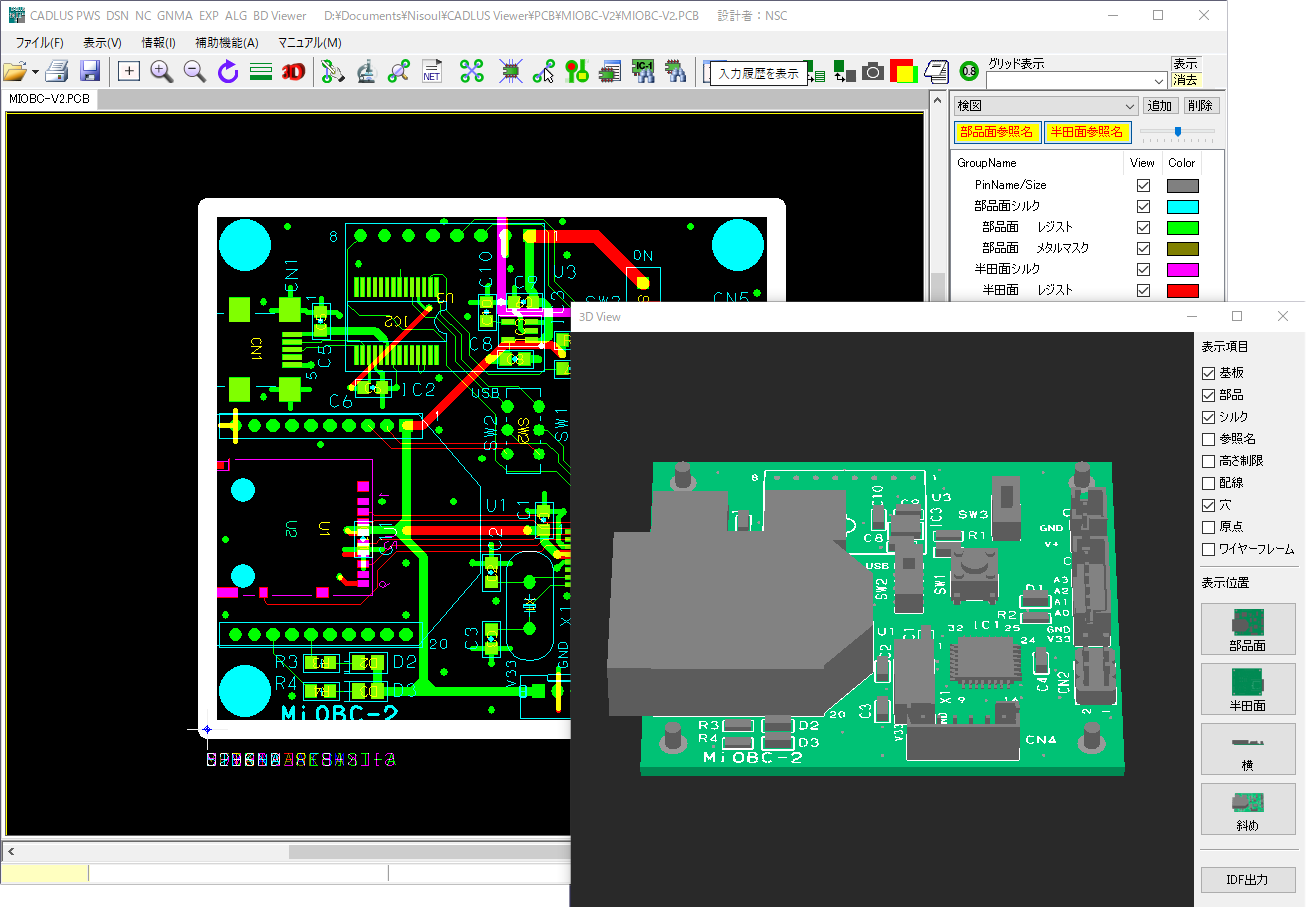This screenshot has width=1306, height=907.
Task: Click the 部品面 view position thumbnail
Action: (x=1247, y=629)
